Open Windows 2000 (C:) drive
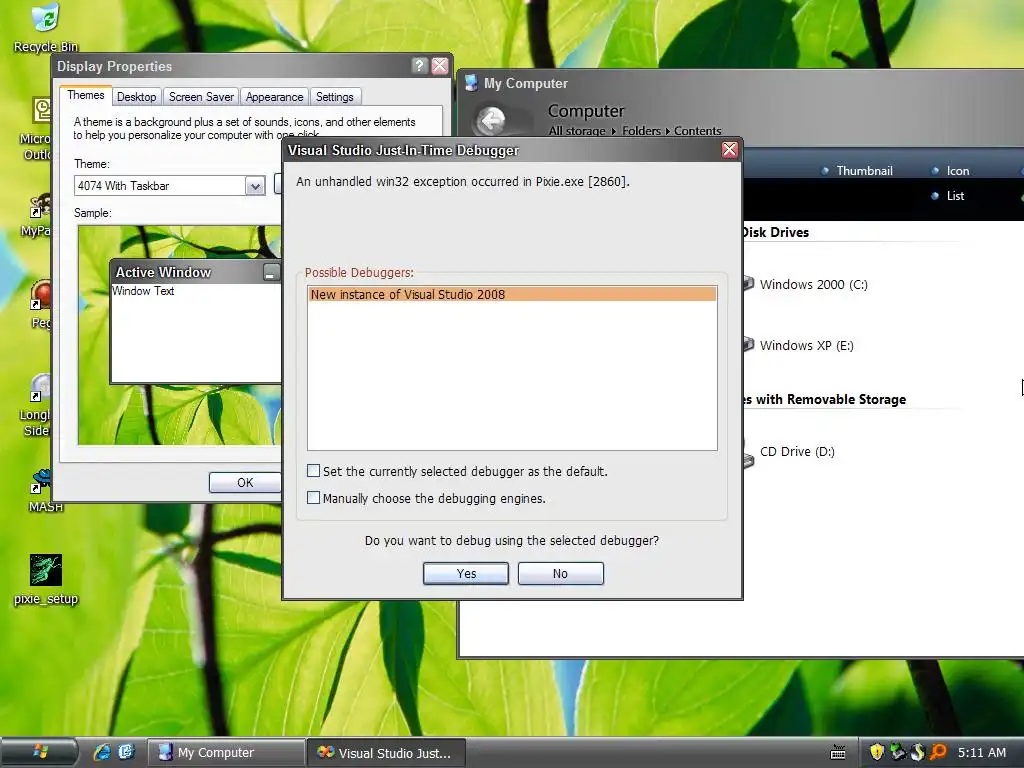The height and width of the screenshot is (768, 1024). 805,284
